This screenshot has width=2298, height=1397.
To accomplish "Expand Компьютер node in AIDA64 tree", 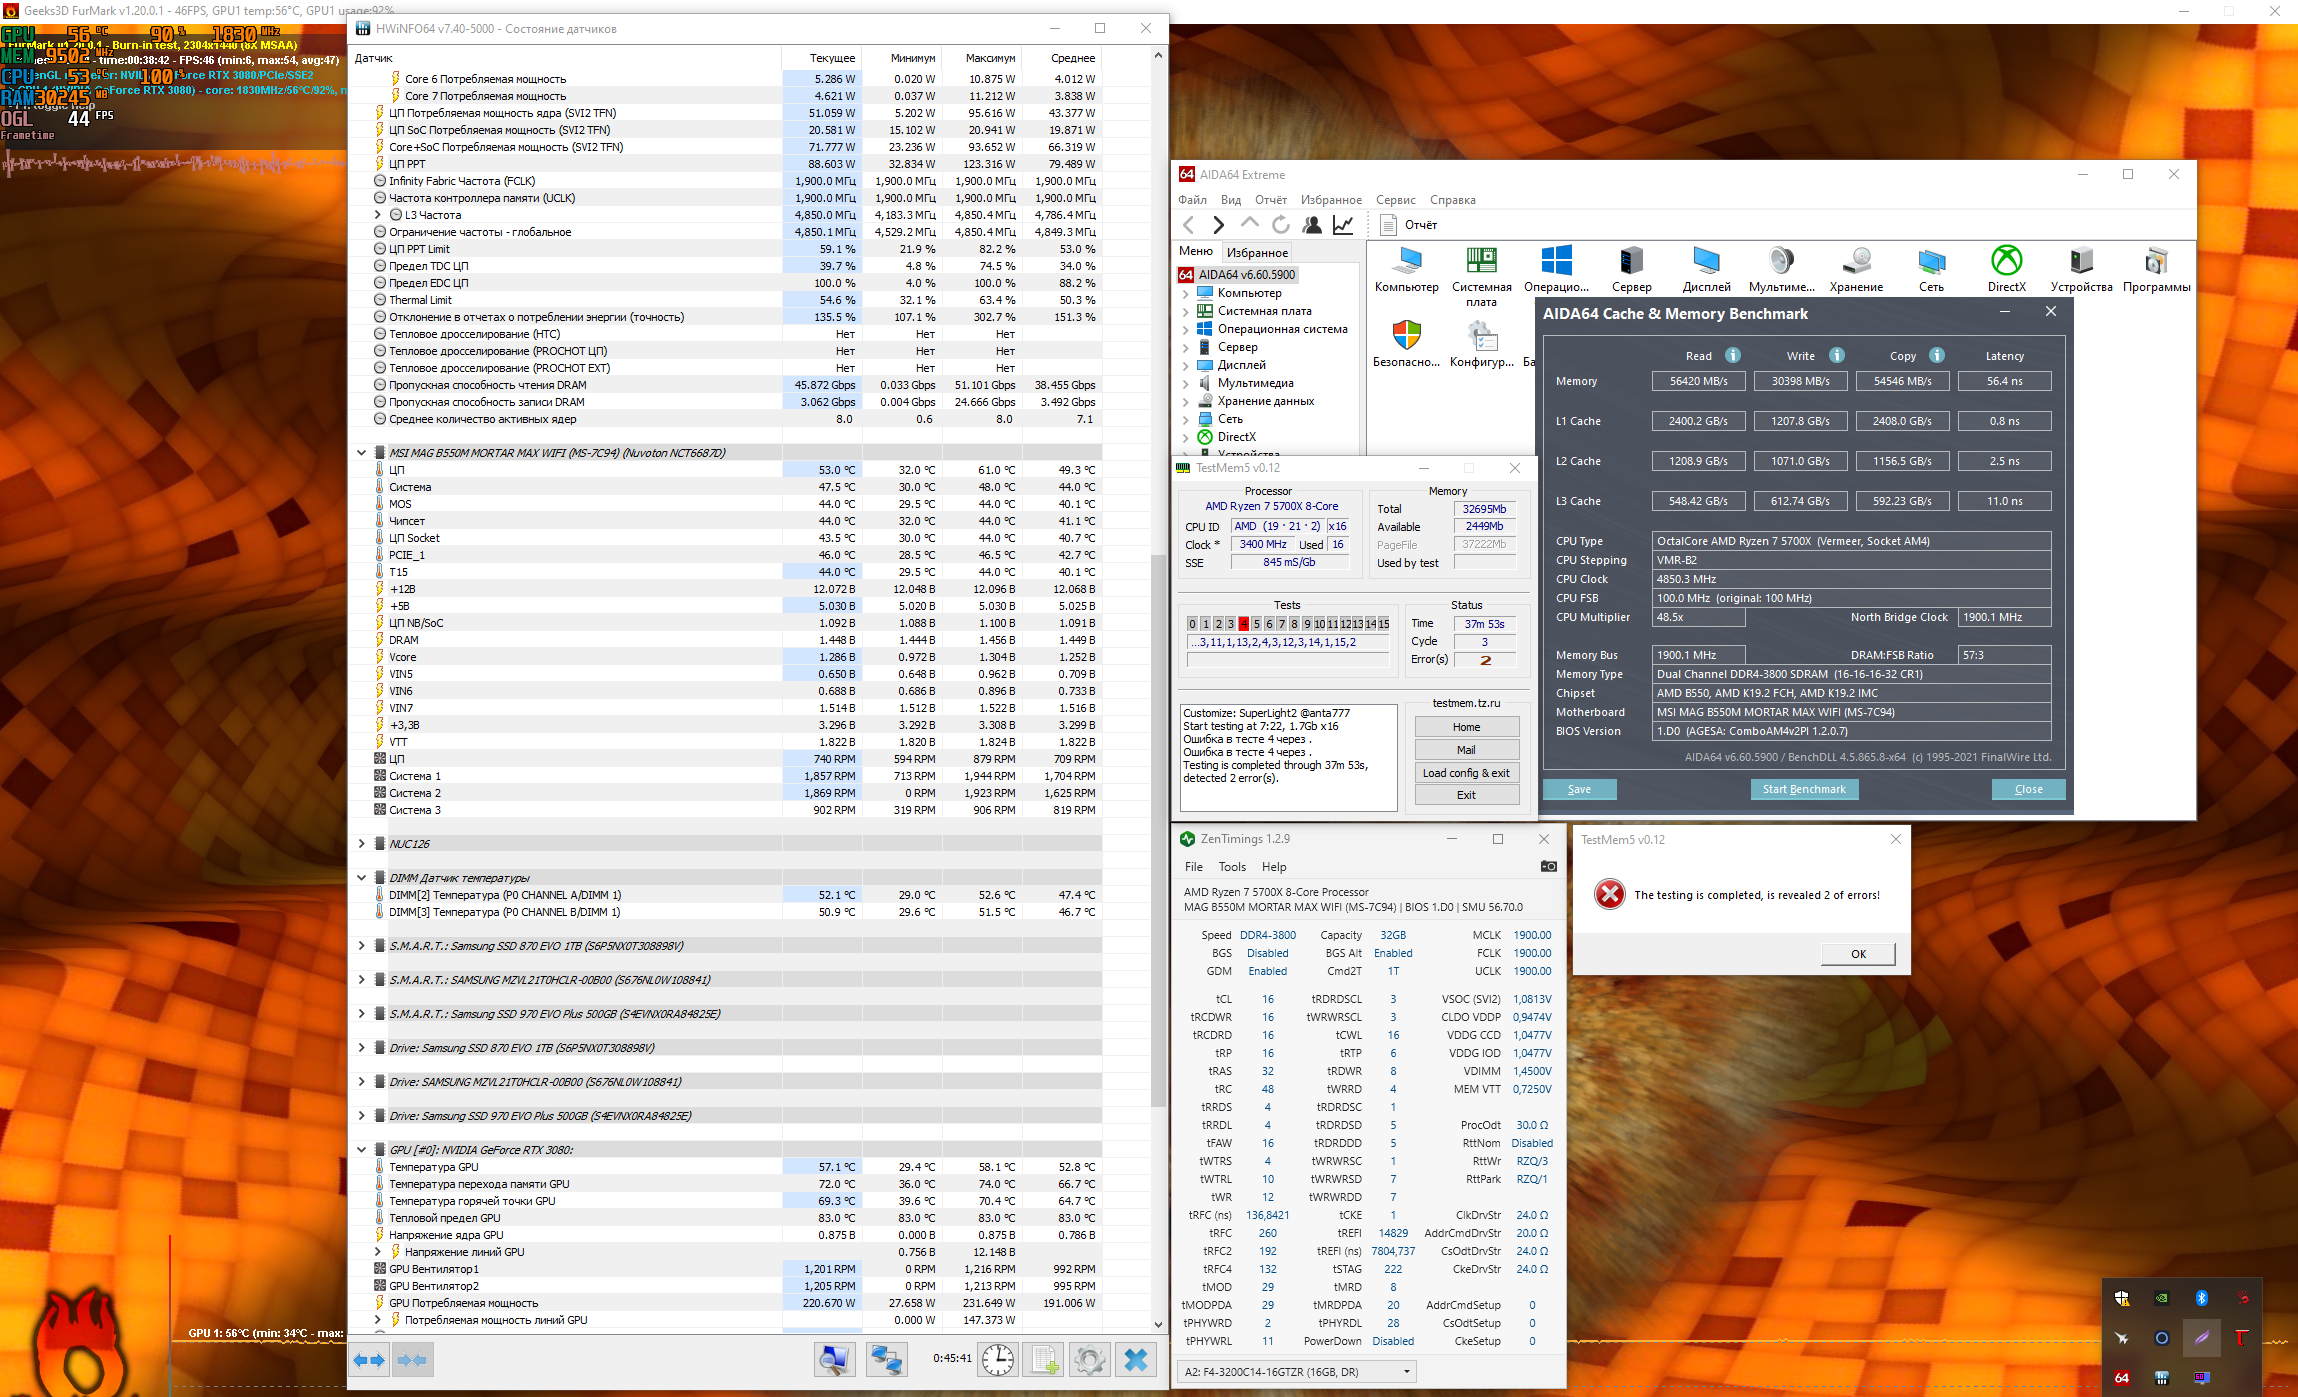I will tap(1186, 293).
